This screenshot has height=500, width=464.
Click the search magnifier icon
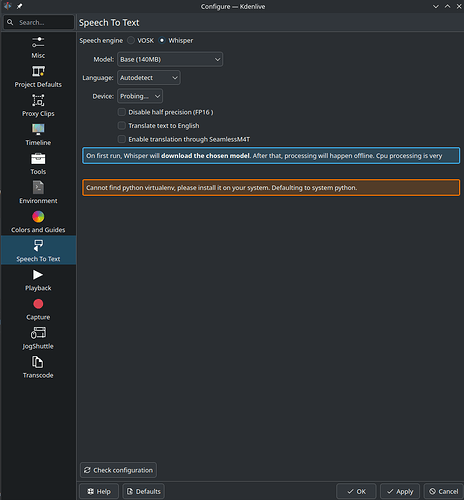pyautogui.click(x=10, y=22)
